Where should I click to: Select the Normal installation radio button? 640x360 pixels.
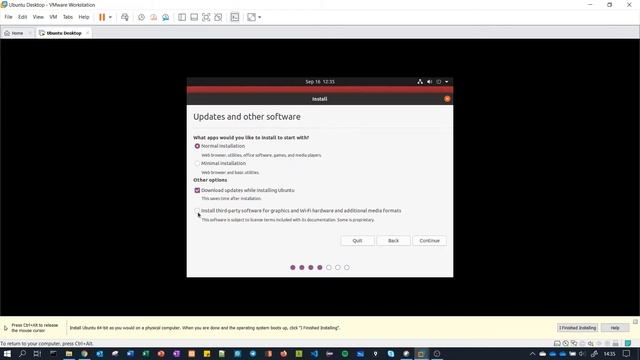tap(197, 146)
